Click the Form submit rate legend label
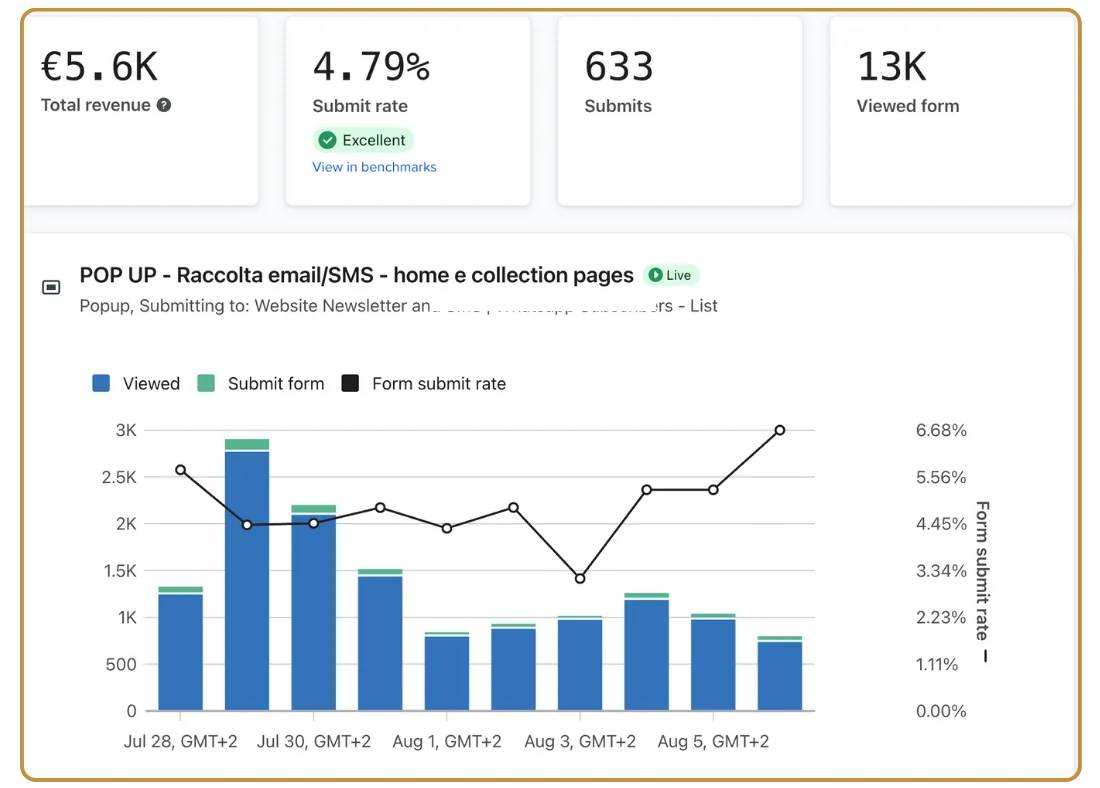Viewport: 1100px width, 788px height. pyautogui.click(x=439, y=384)
